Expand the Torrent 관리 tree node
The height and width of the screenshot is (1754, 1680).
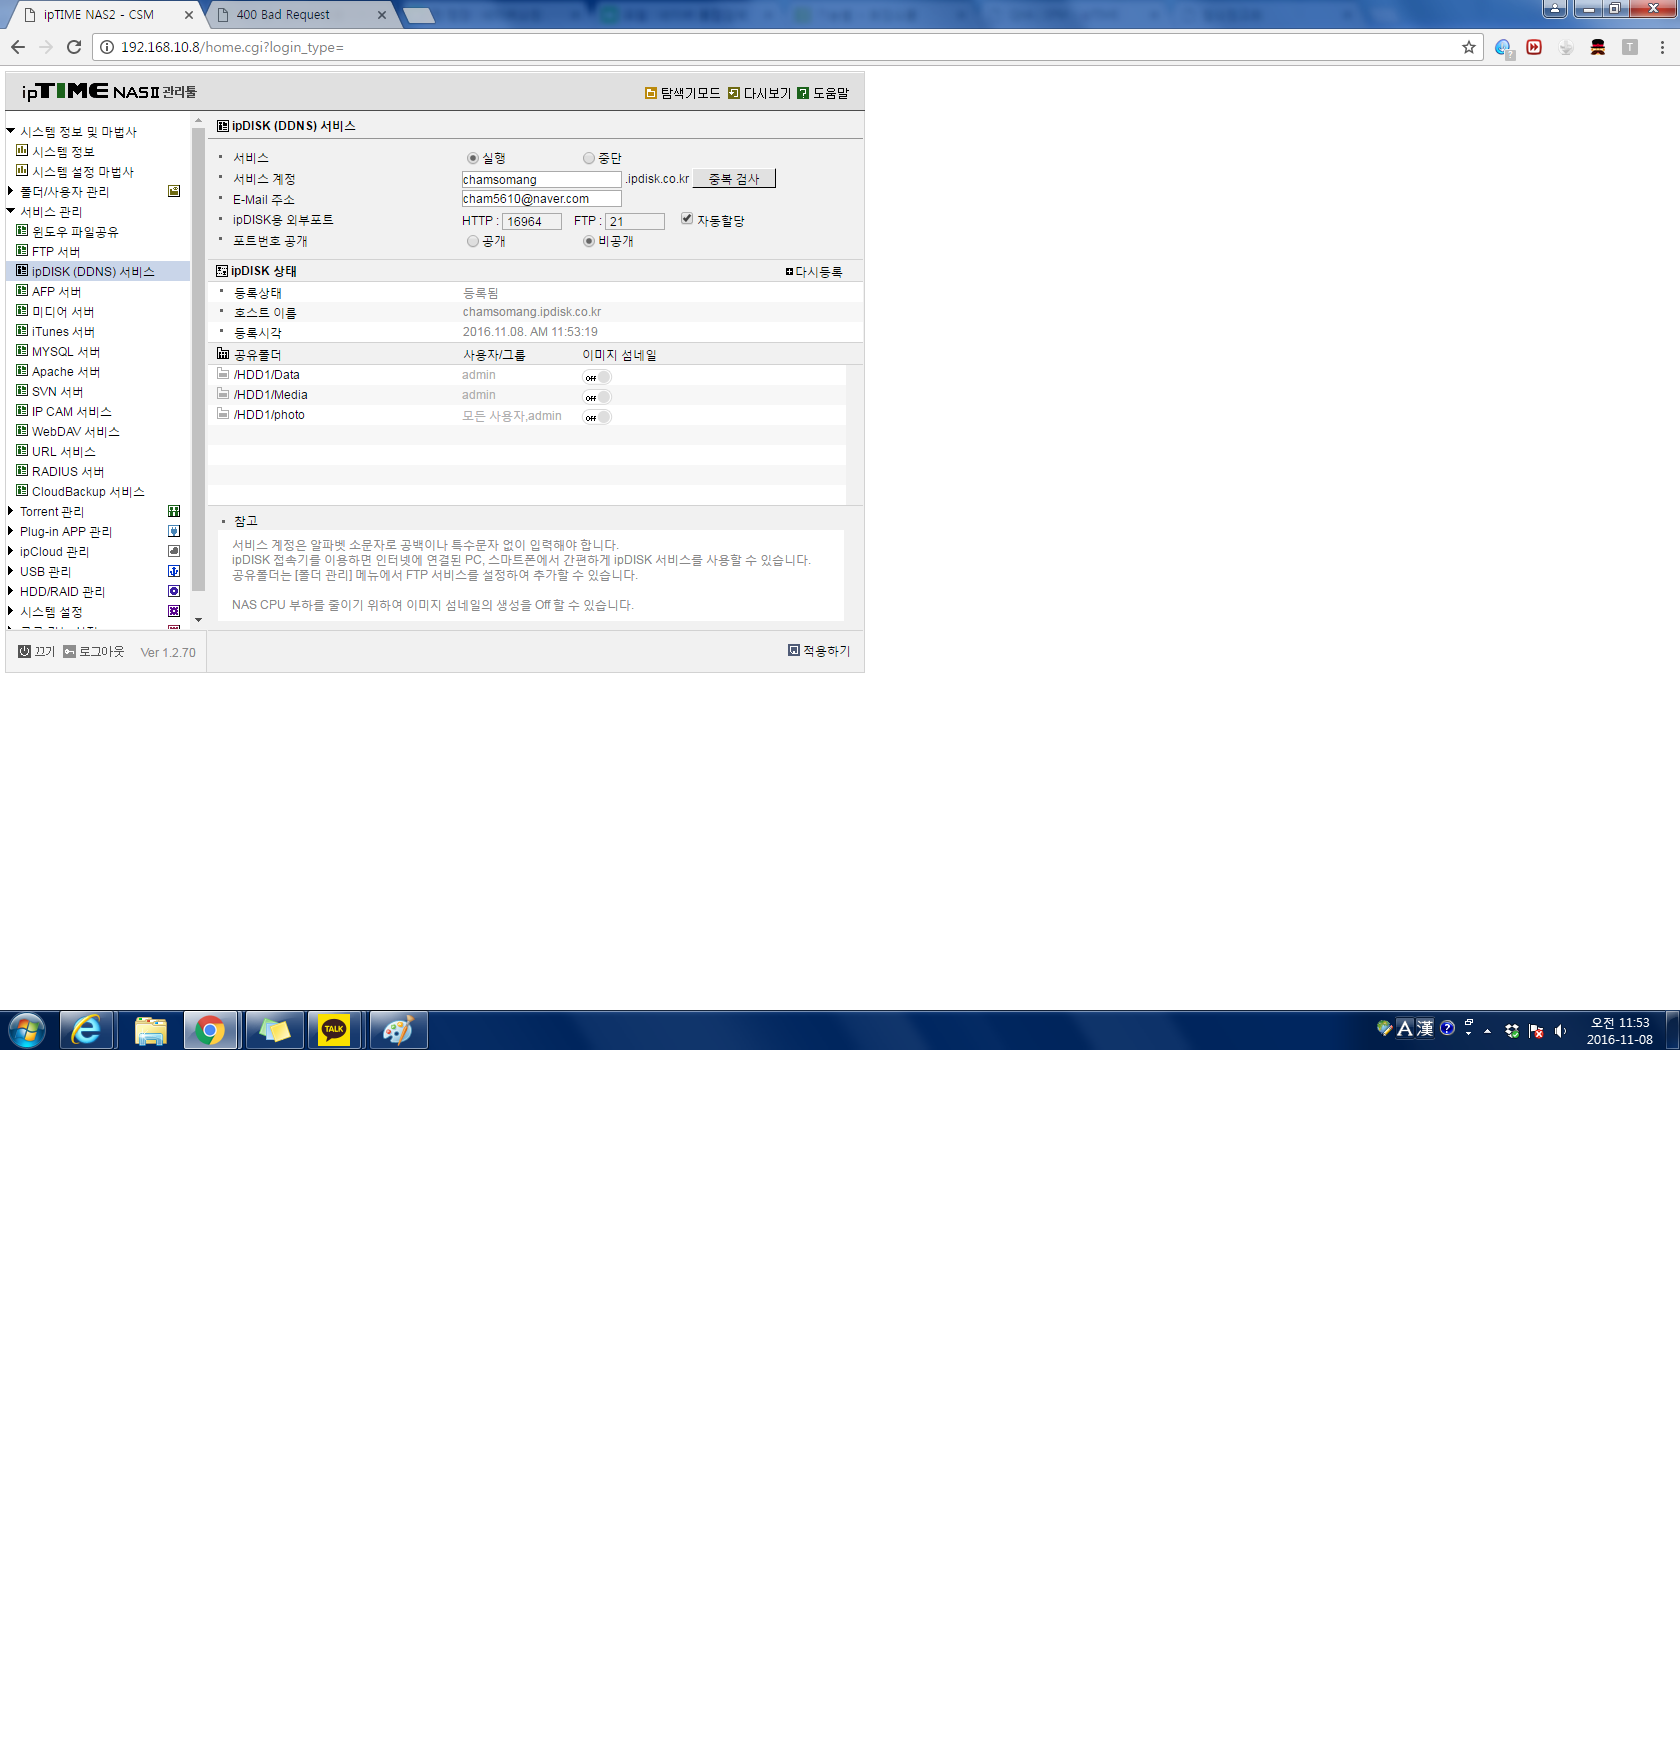point(11,511)
